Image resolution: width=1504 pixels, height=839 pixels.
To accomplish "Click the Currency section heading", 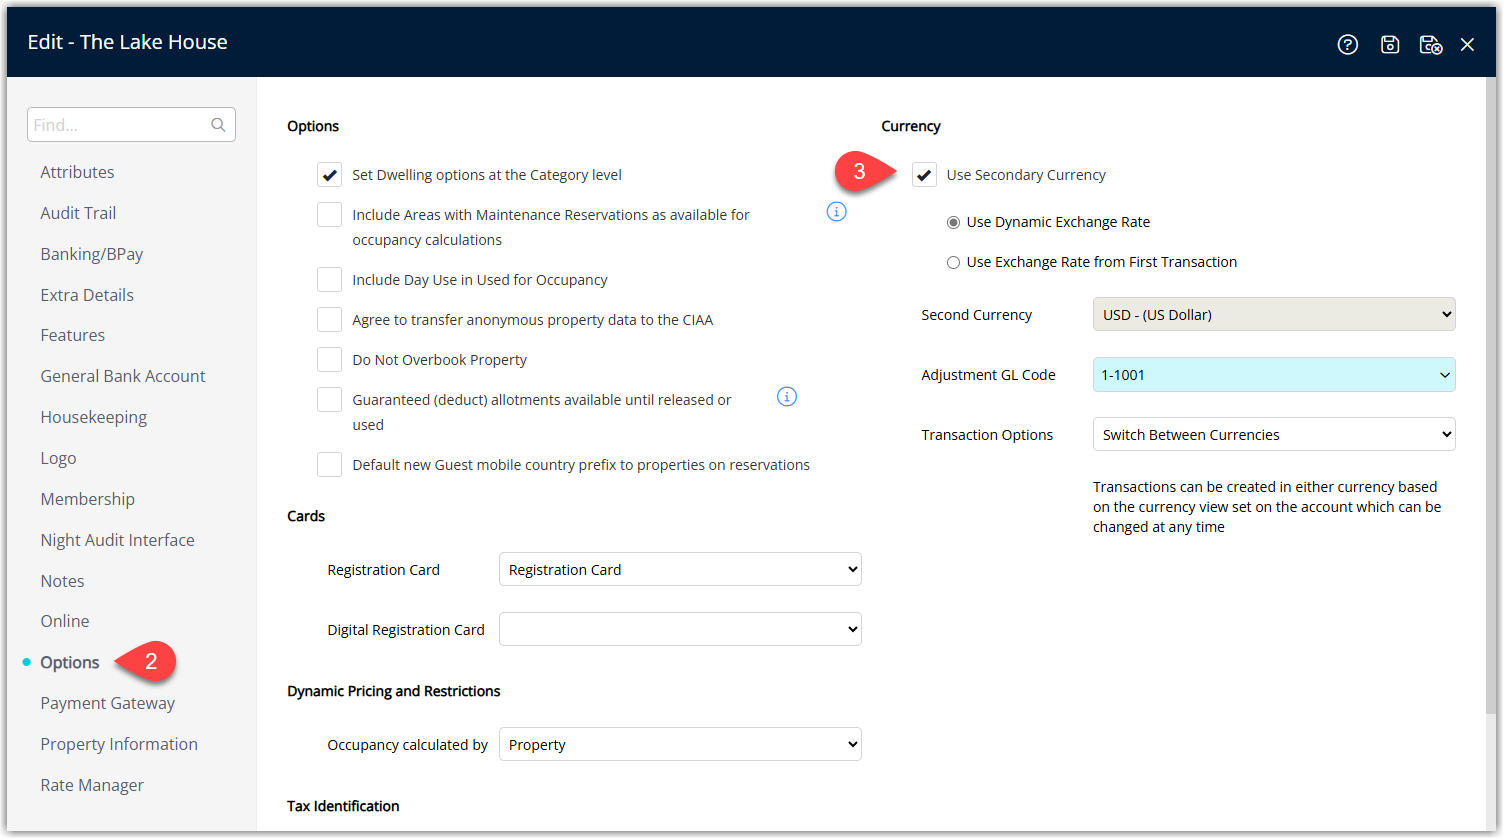I will (x=911, y=126).
